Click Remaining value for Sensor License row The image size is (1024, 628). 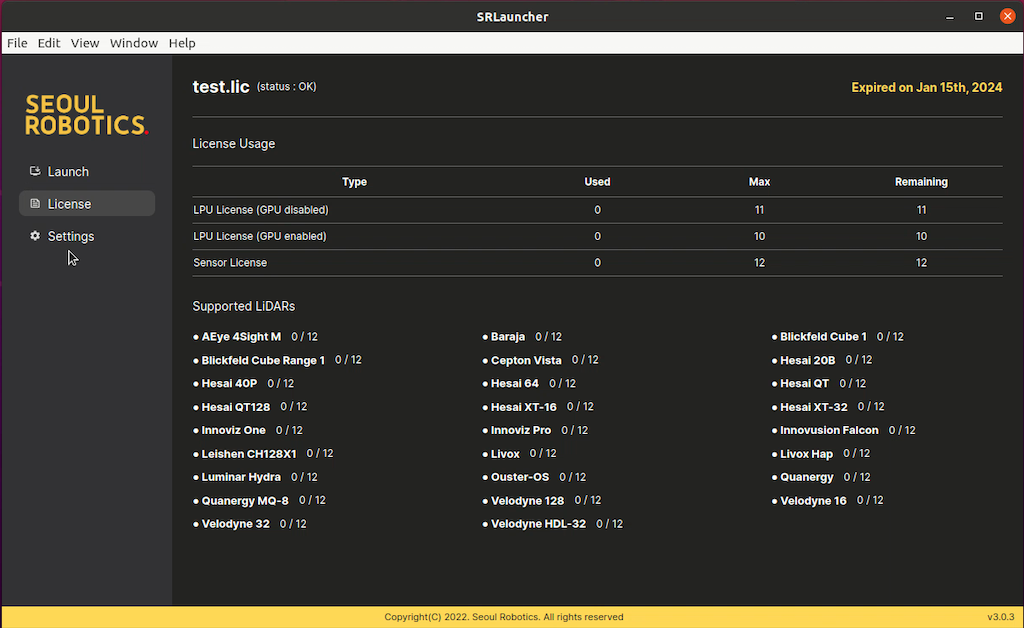[x=921, y=263]
